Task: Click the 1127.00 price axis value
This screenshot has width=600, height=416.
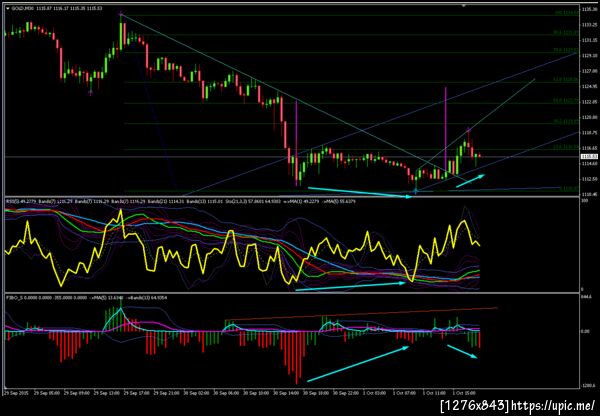Action: pyautogui.click(x=588, y=71)
